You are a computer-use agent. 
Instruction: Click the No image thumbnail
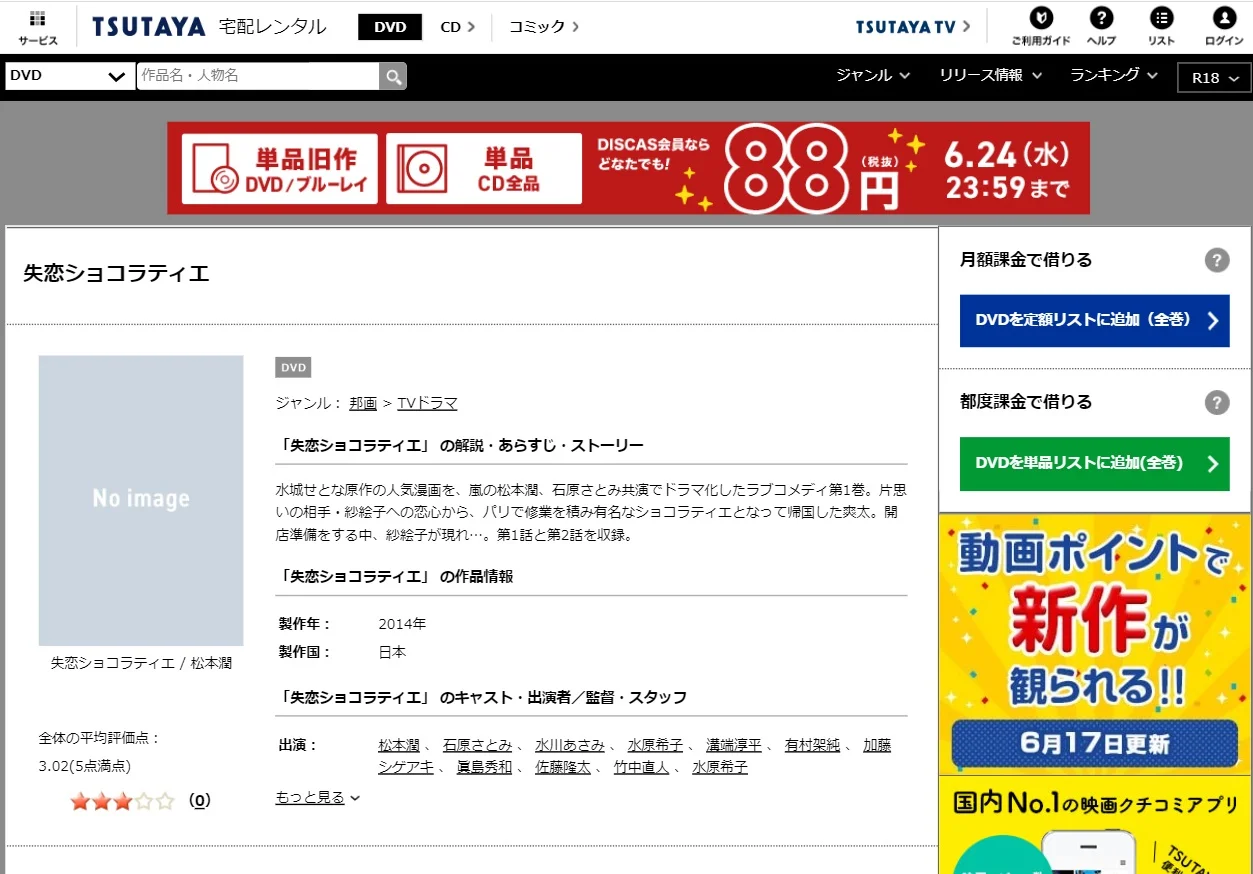[141, 500]
